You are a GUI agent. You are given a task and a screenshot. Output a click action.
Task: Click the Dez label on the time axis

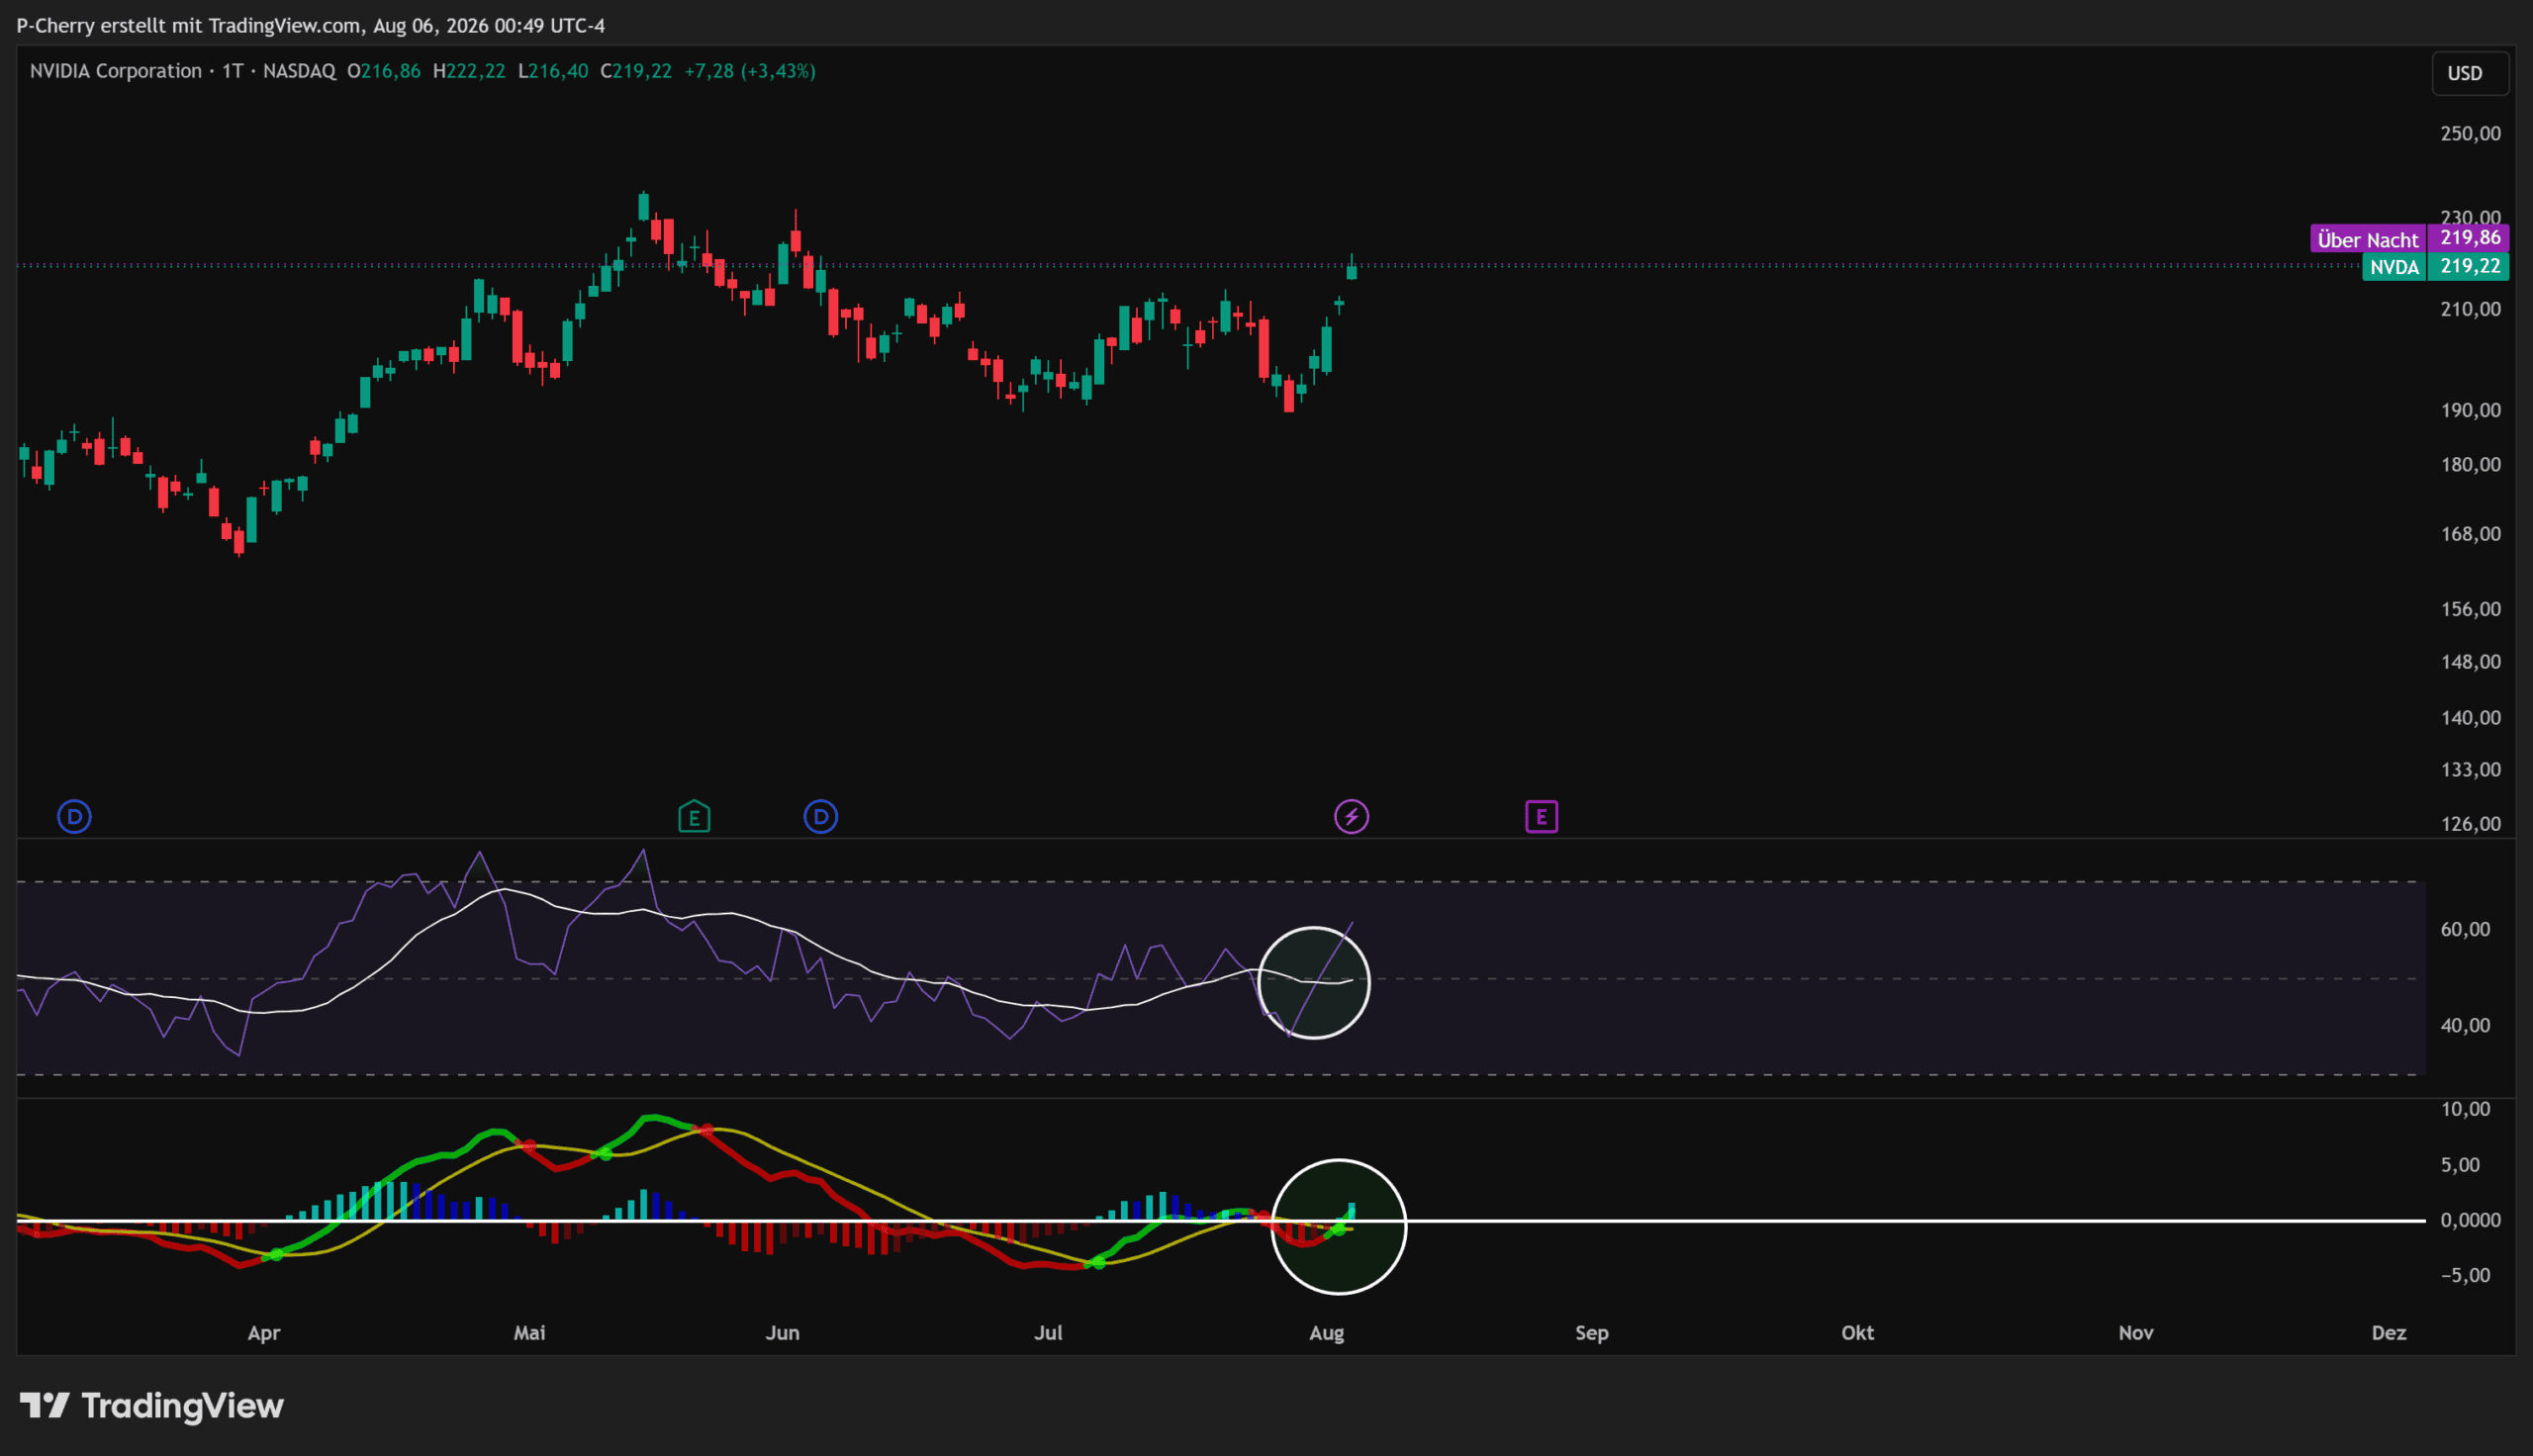[2389, 1333]
